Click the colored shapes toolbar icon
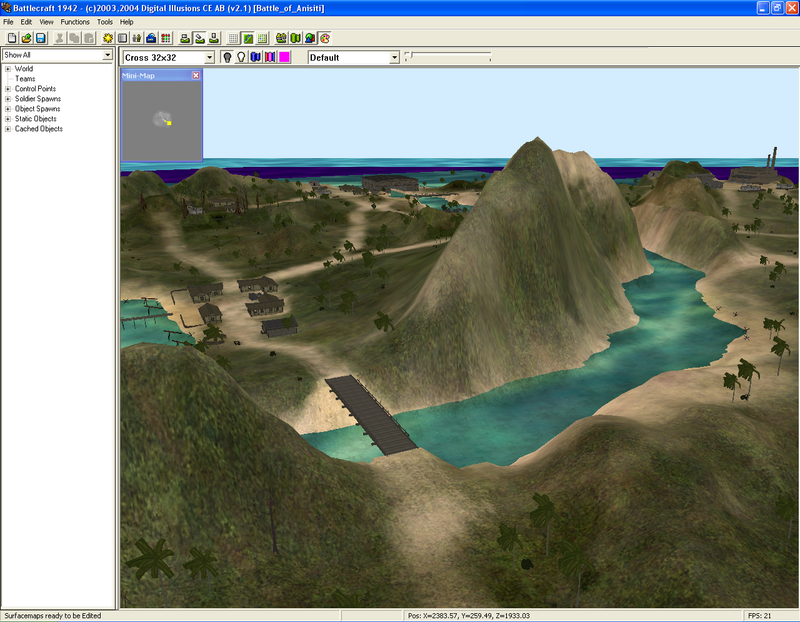800x622 pixels. pos(310,38)
